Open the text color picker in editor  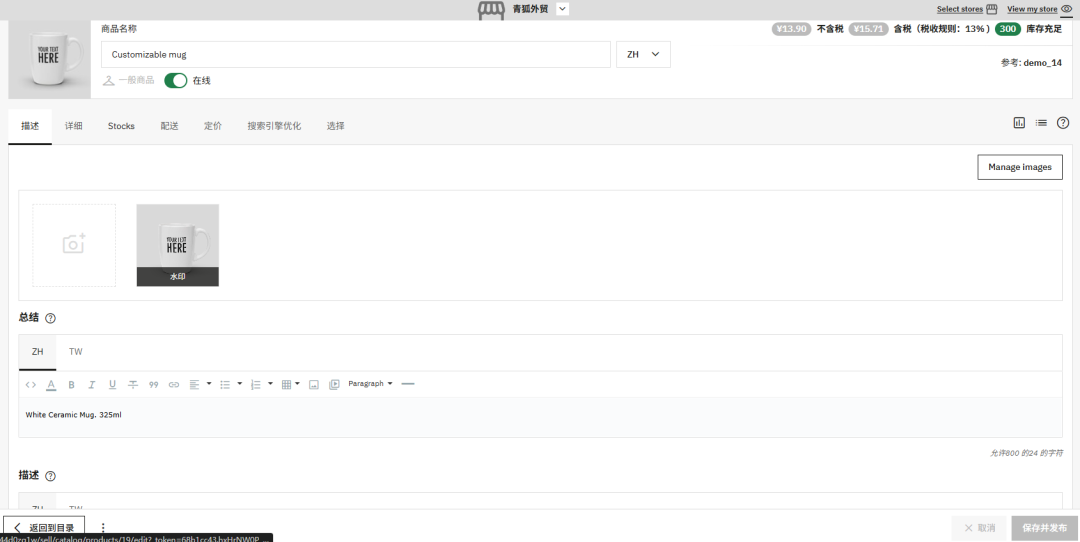pos(51,384)
